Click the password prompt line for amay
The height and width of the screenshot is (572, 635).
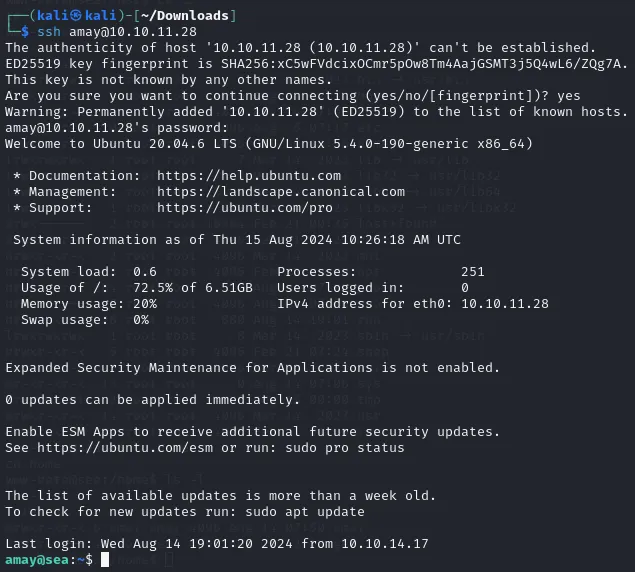117,128
